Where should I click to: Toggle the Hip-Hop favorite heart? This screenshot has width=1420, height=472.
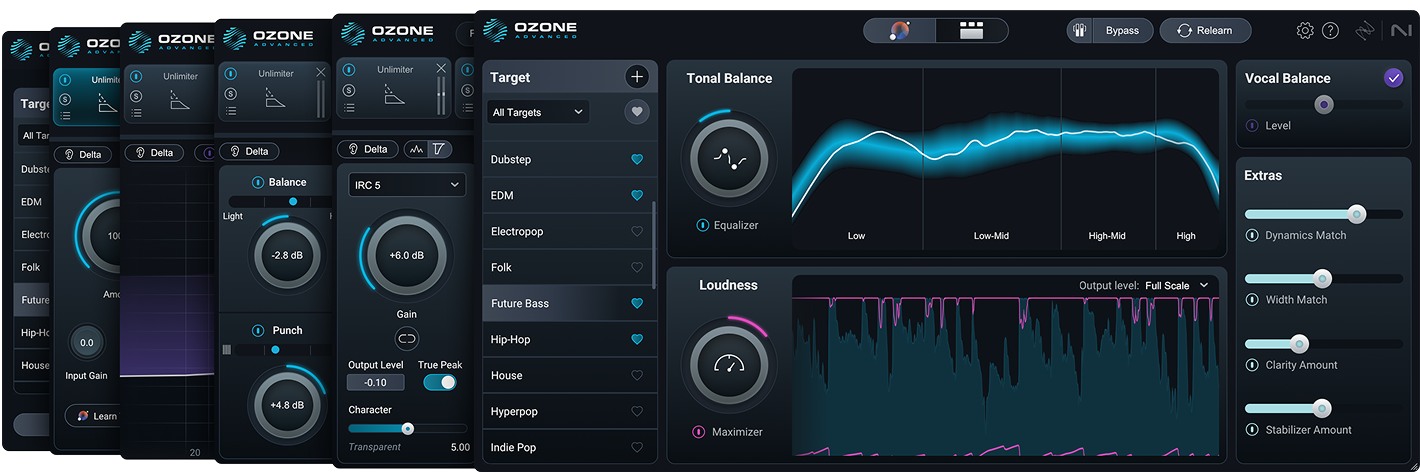[637, 339]
